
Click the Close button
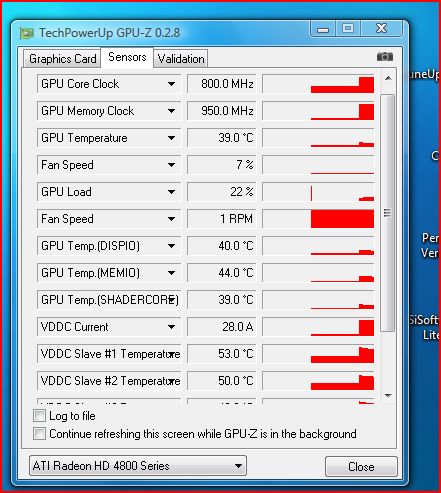(361, 466)
